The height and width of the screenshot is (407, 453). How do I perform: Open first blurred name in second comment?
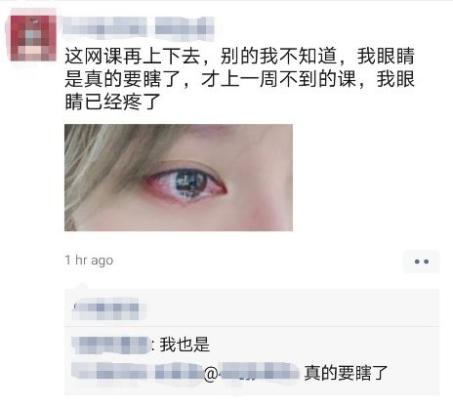pos(110,372)
